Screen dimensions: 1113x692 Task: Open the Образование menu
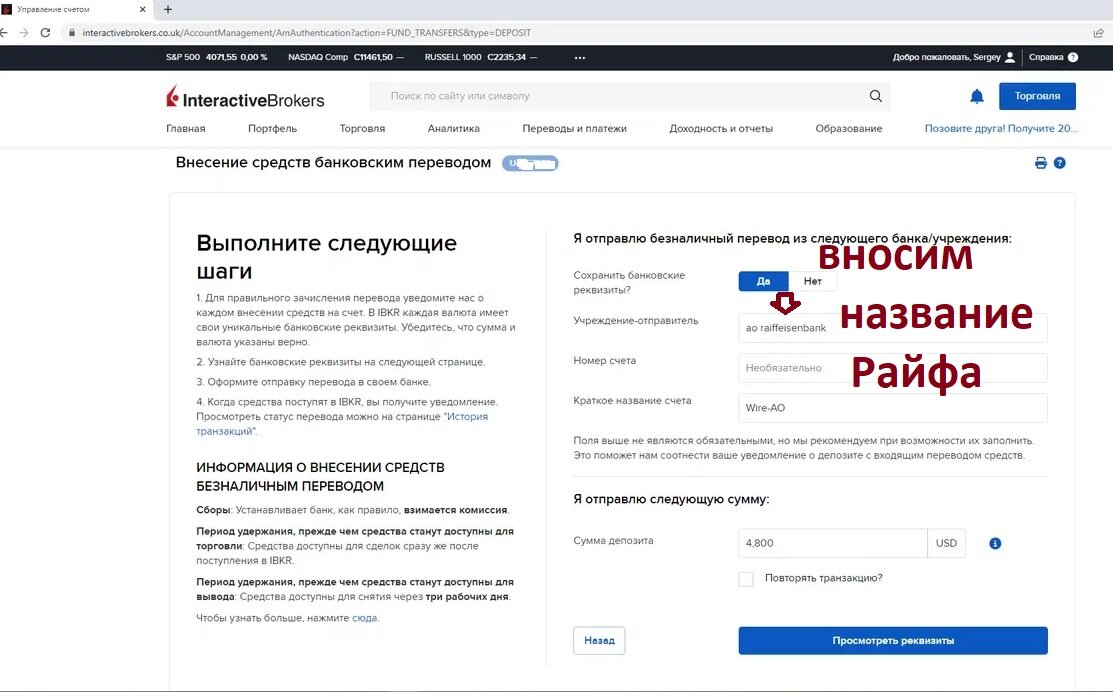point(848,128)
